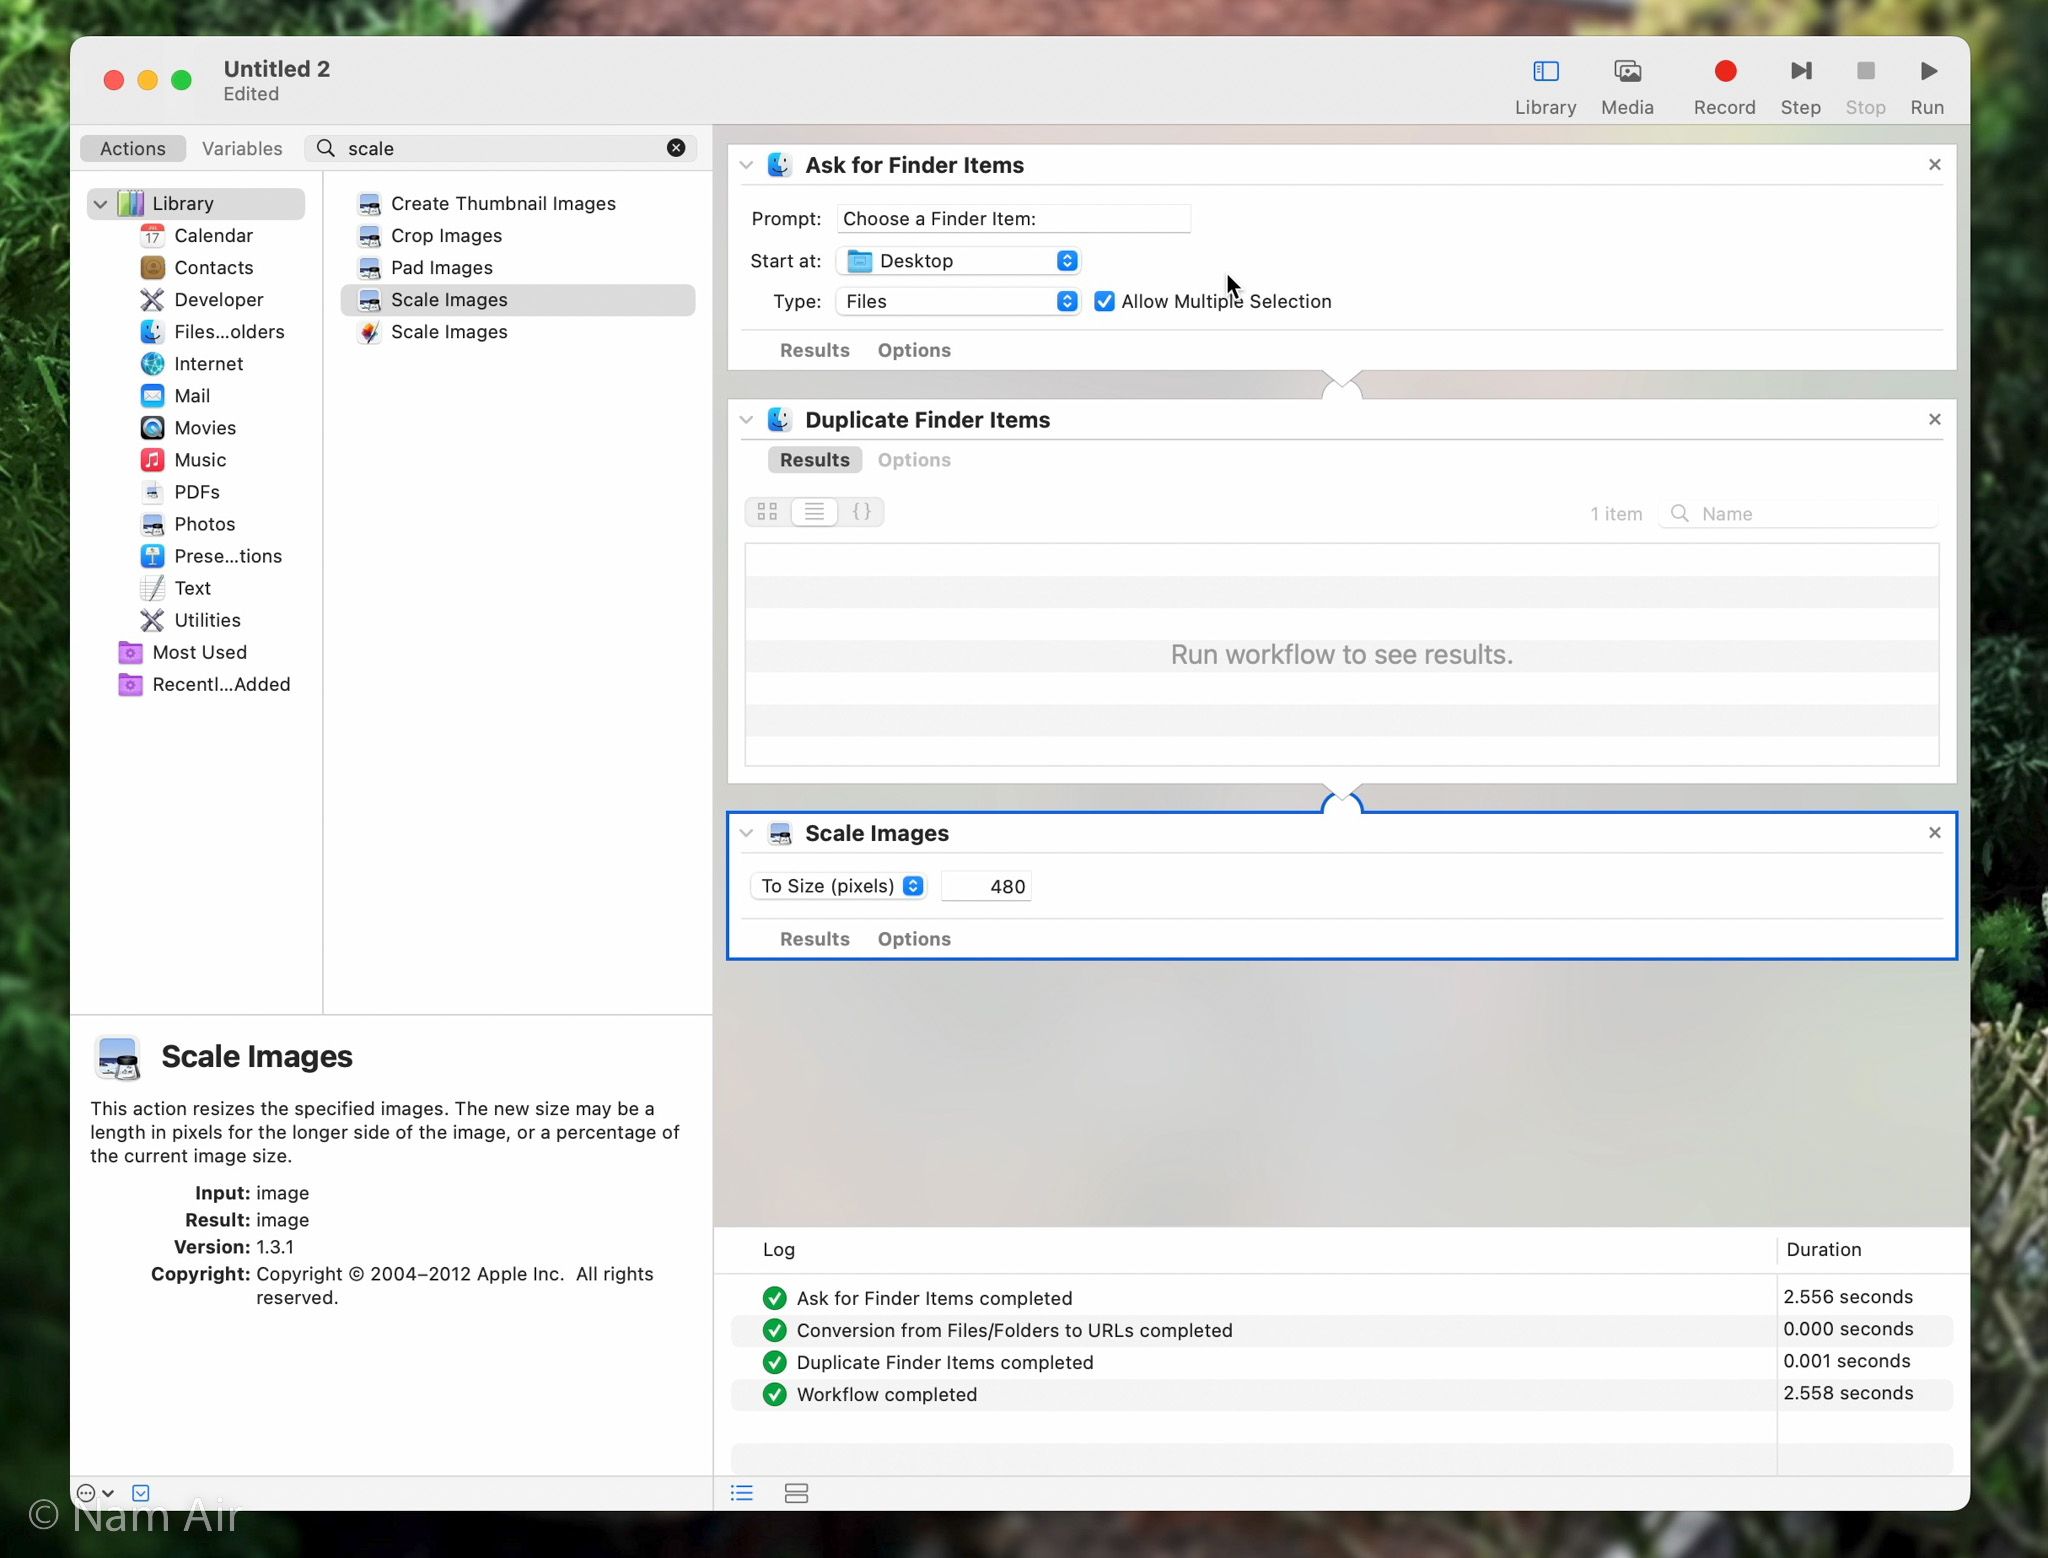Uncheck Allow Multiple Selection
Image resolution: width=2048 pixels, height=1558 pixels.
click(1103, 301)
